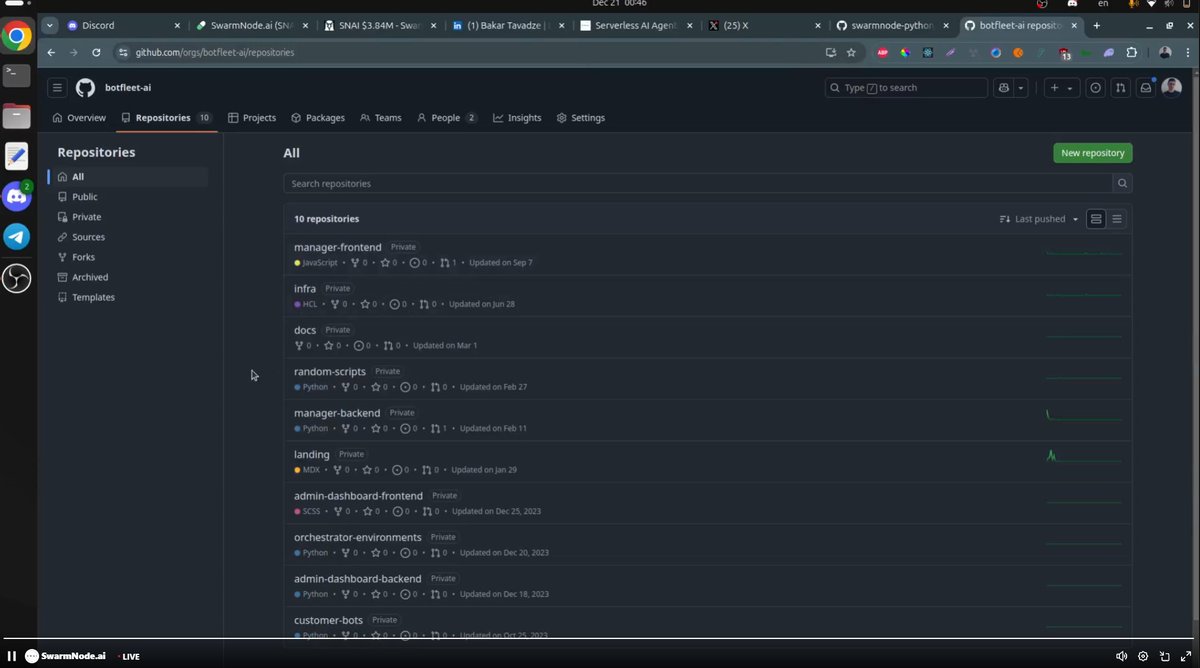The image size is (1200, 668).
Task: Open the Create new plus dropdown
Action: point(1060,88)
